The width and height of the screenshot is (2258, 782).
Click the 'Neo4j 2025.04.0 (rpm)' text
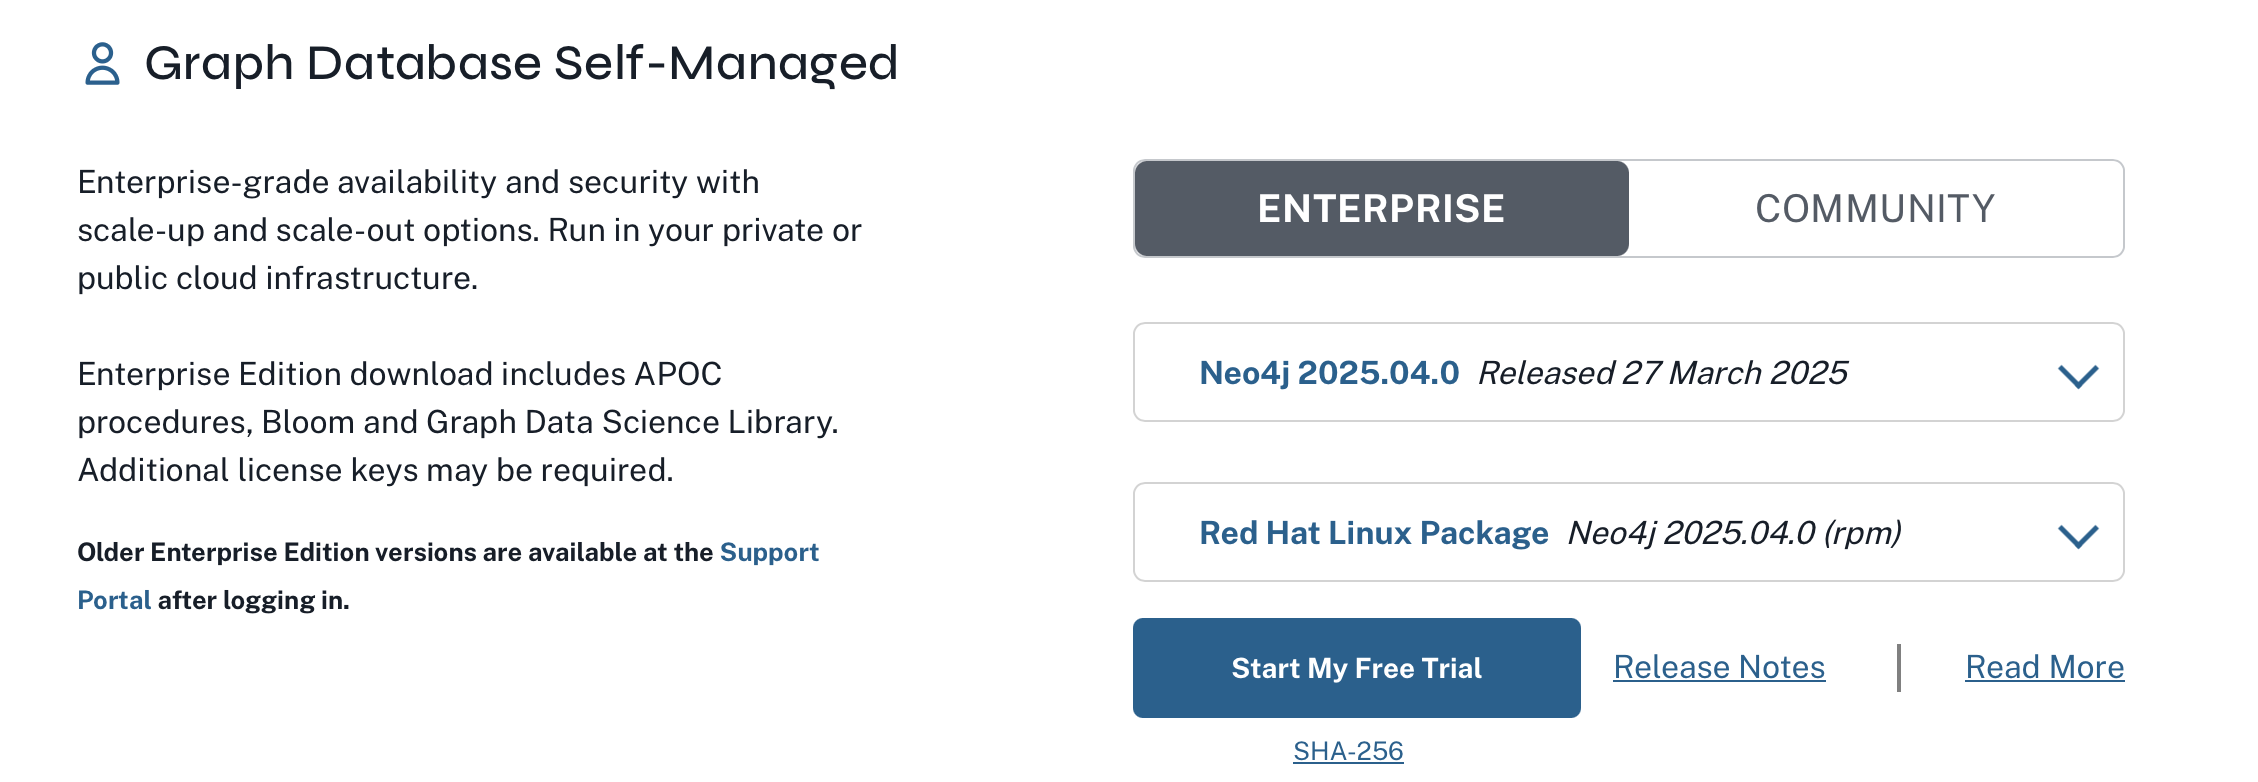click(1734, 533)
